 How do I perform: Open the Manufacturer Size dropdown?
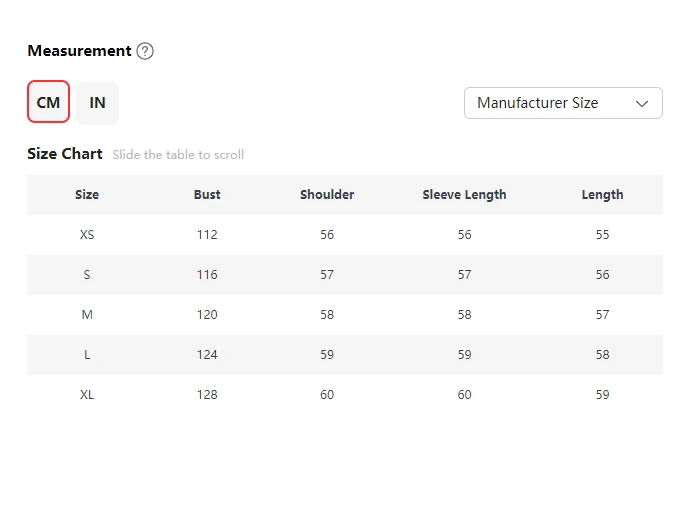(x=563, y=103)
